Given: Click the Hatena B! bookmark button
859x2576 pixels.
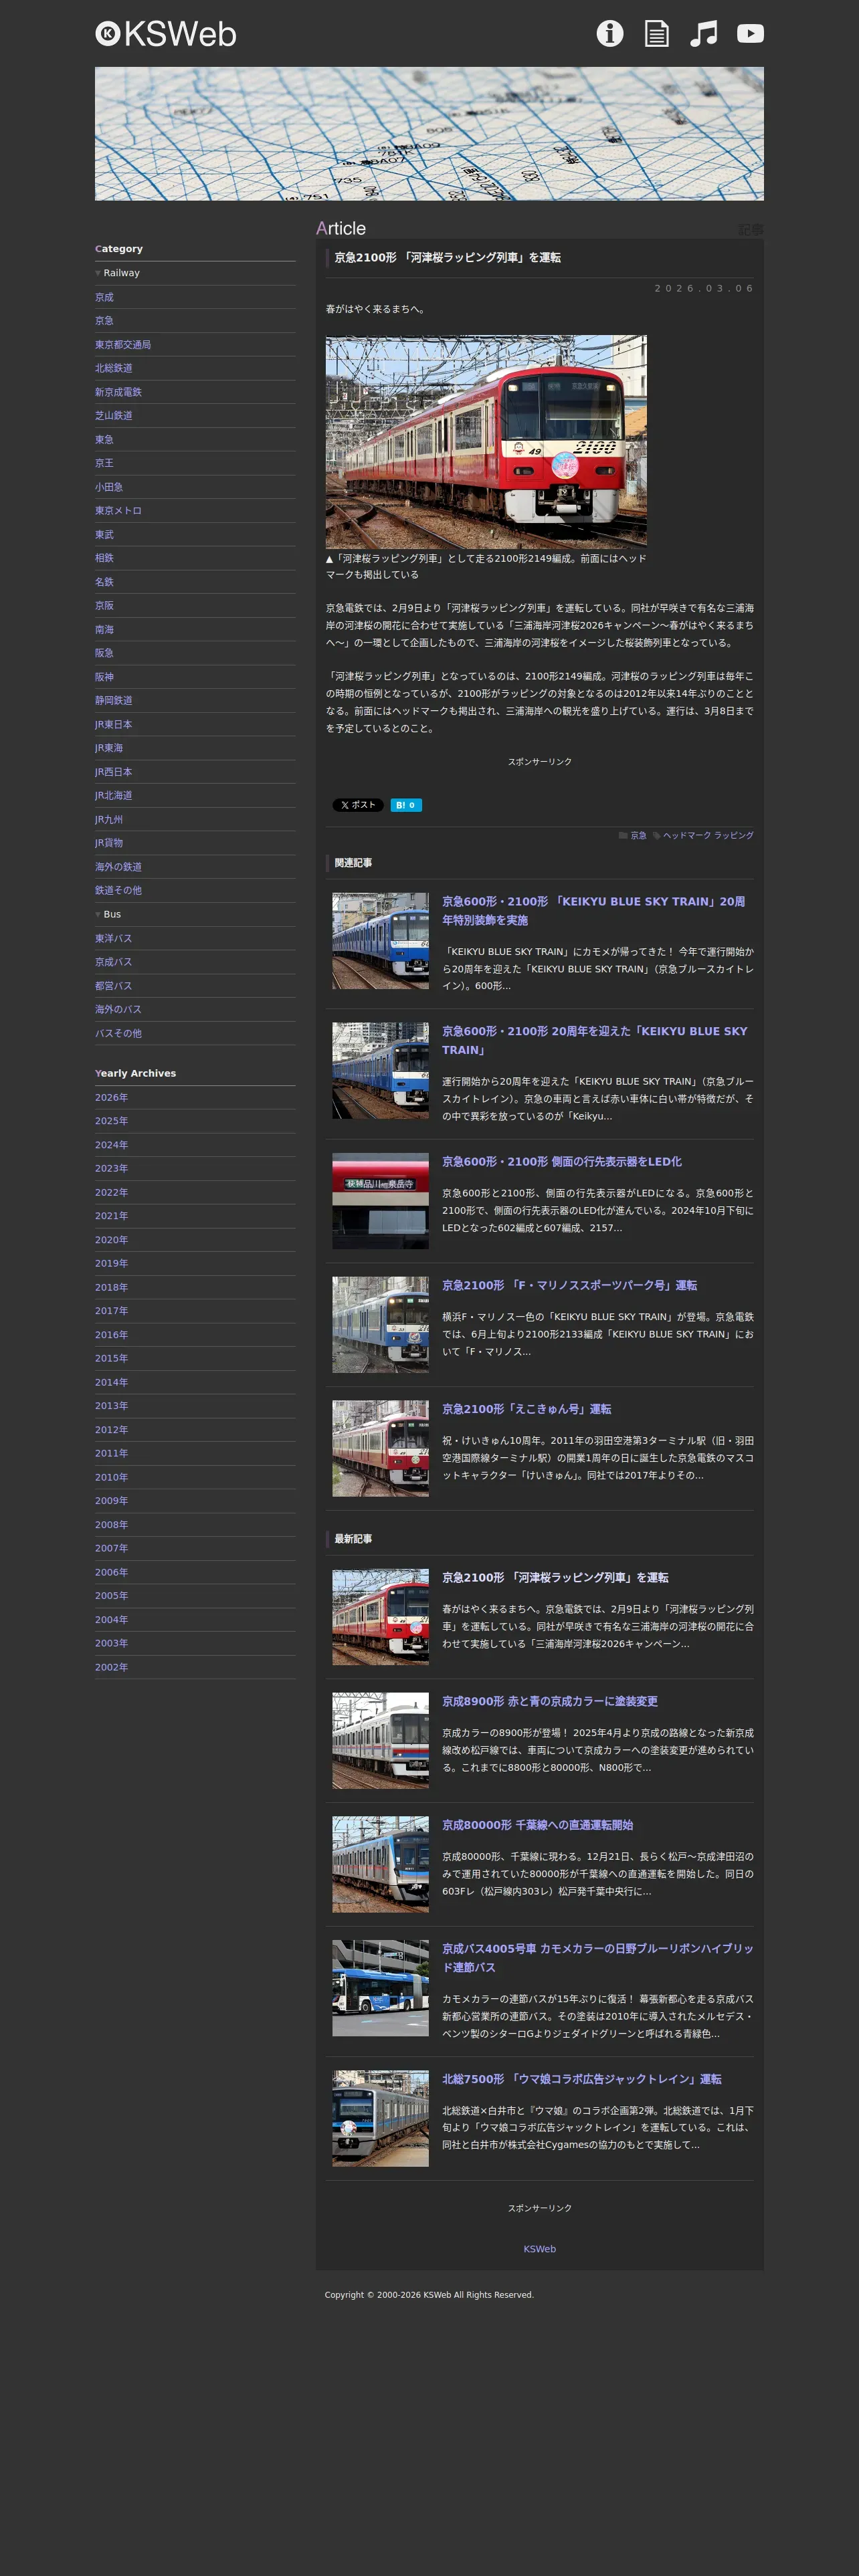Looking at the screenshot, I should 406,805.
